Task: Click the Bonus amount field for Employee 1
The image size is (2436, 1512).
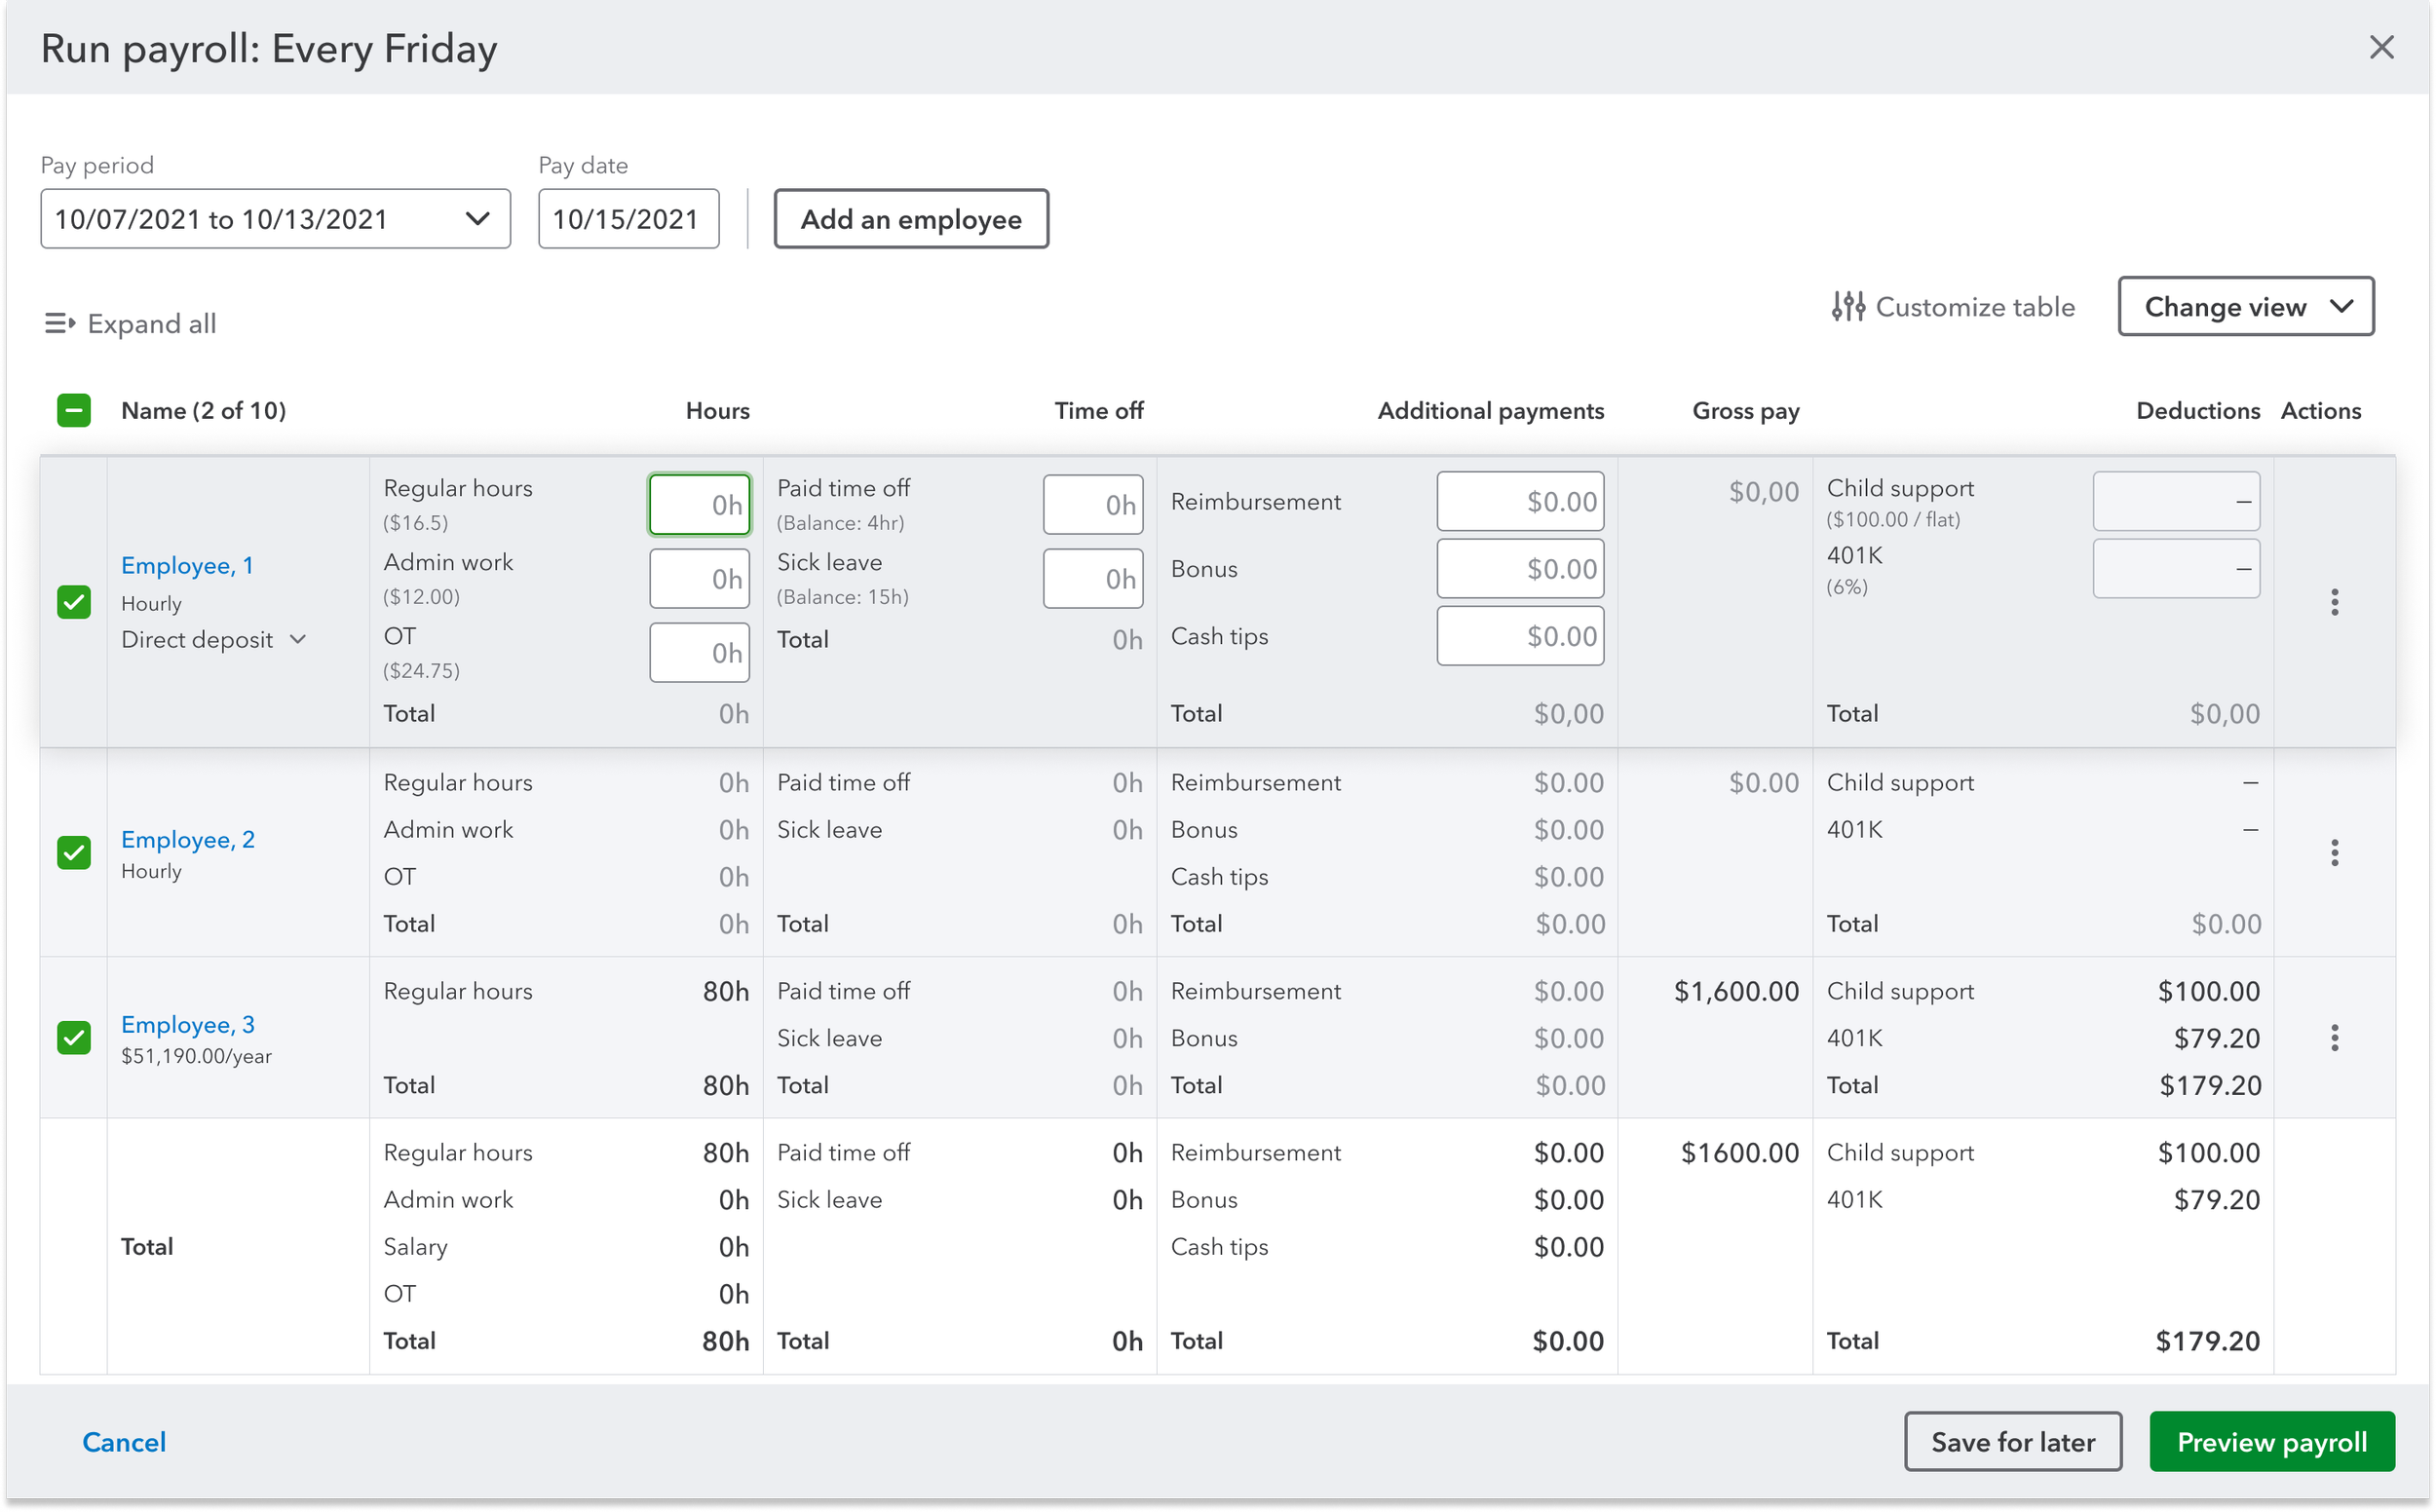Action: pos(1519,569)
